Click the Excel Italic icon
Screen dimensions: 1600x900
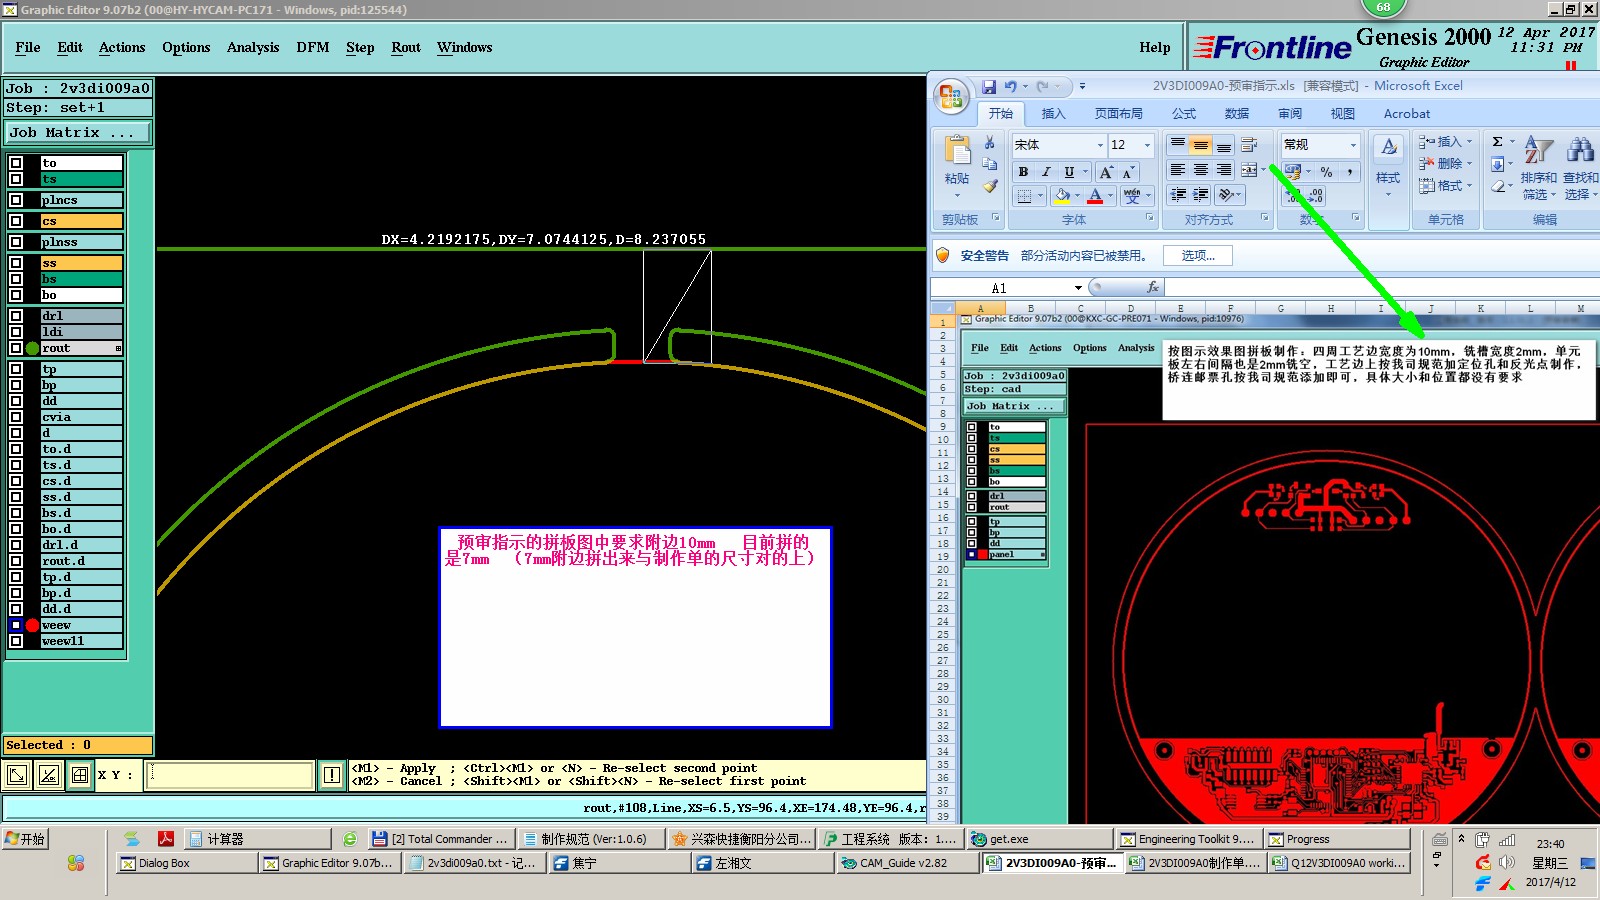[x=1046, y=172]
